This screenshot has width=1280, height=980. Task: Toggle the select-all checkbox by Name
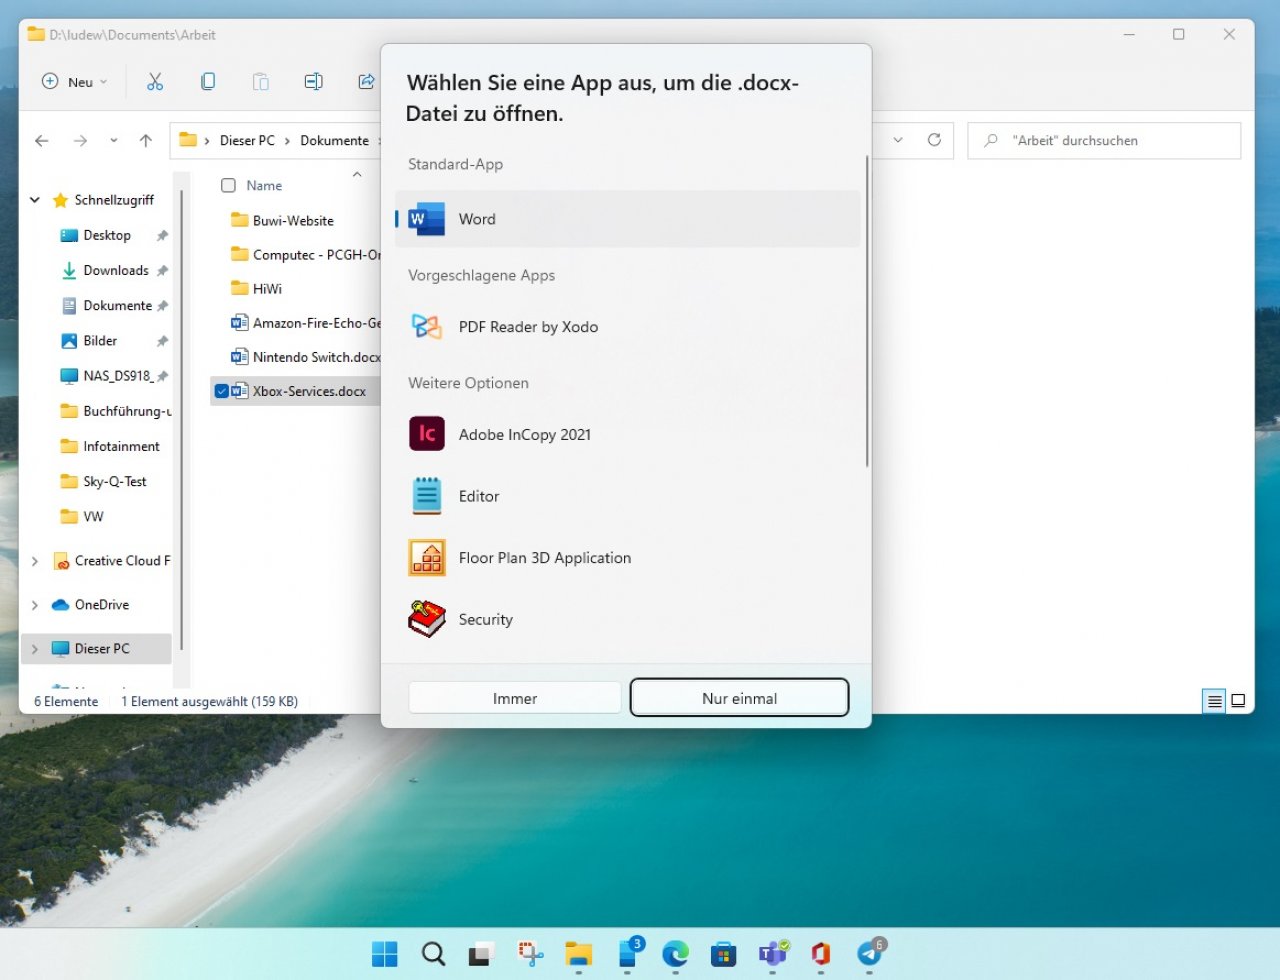pos(228,185)
